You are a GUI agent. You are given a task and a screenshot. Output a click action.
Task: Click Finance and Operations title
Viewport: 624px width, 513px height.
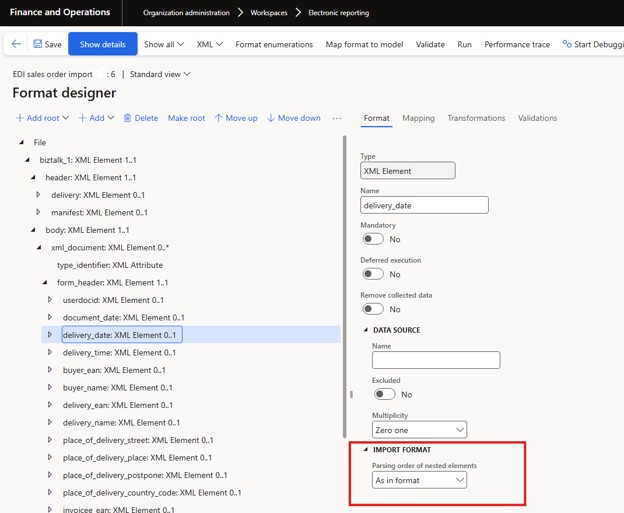(x=60, y=12)
